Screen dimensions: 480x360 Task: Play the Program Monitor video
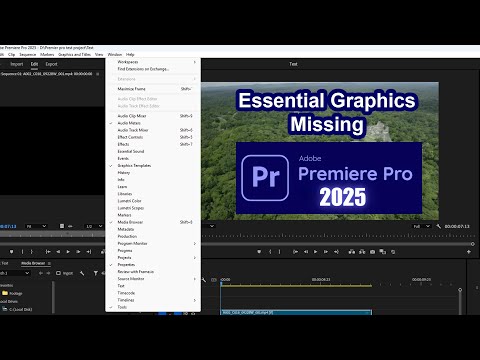[x=315, y=252]
